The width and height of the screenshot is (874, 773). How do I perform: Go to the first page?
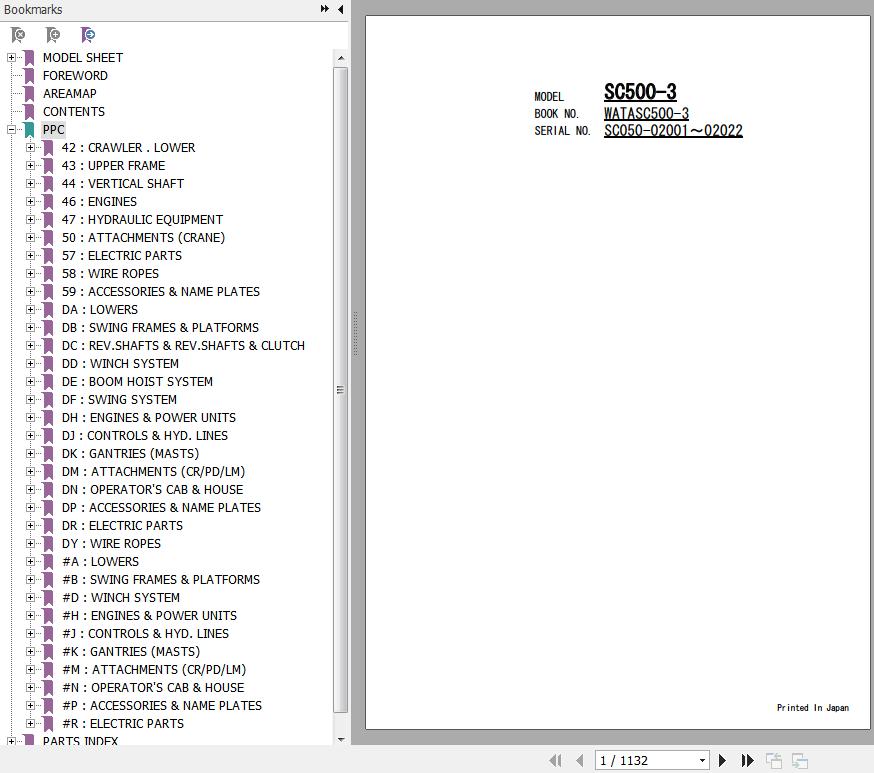pos(555,760)
